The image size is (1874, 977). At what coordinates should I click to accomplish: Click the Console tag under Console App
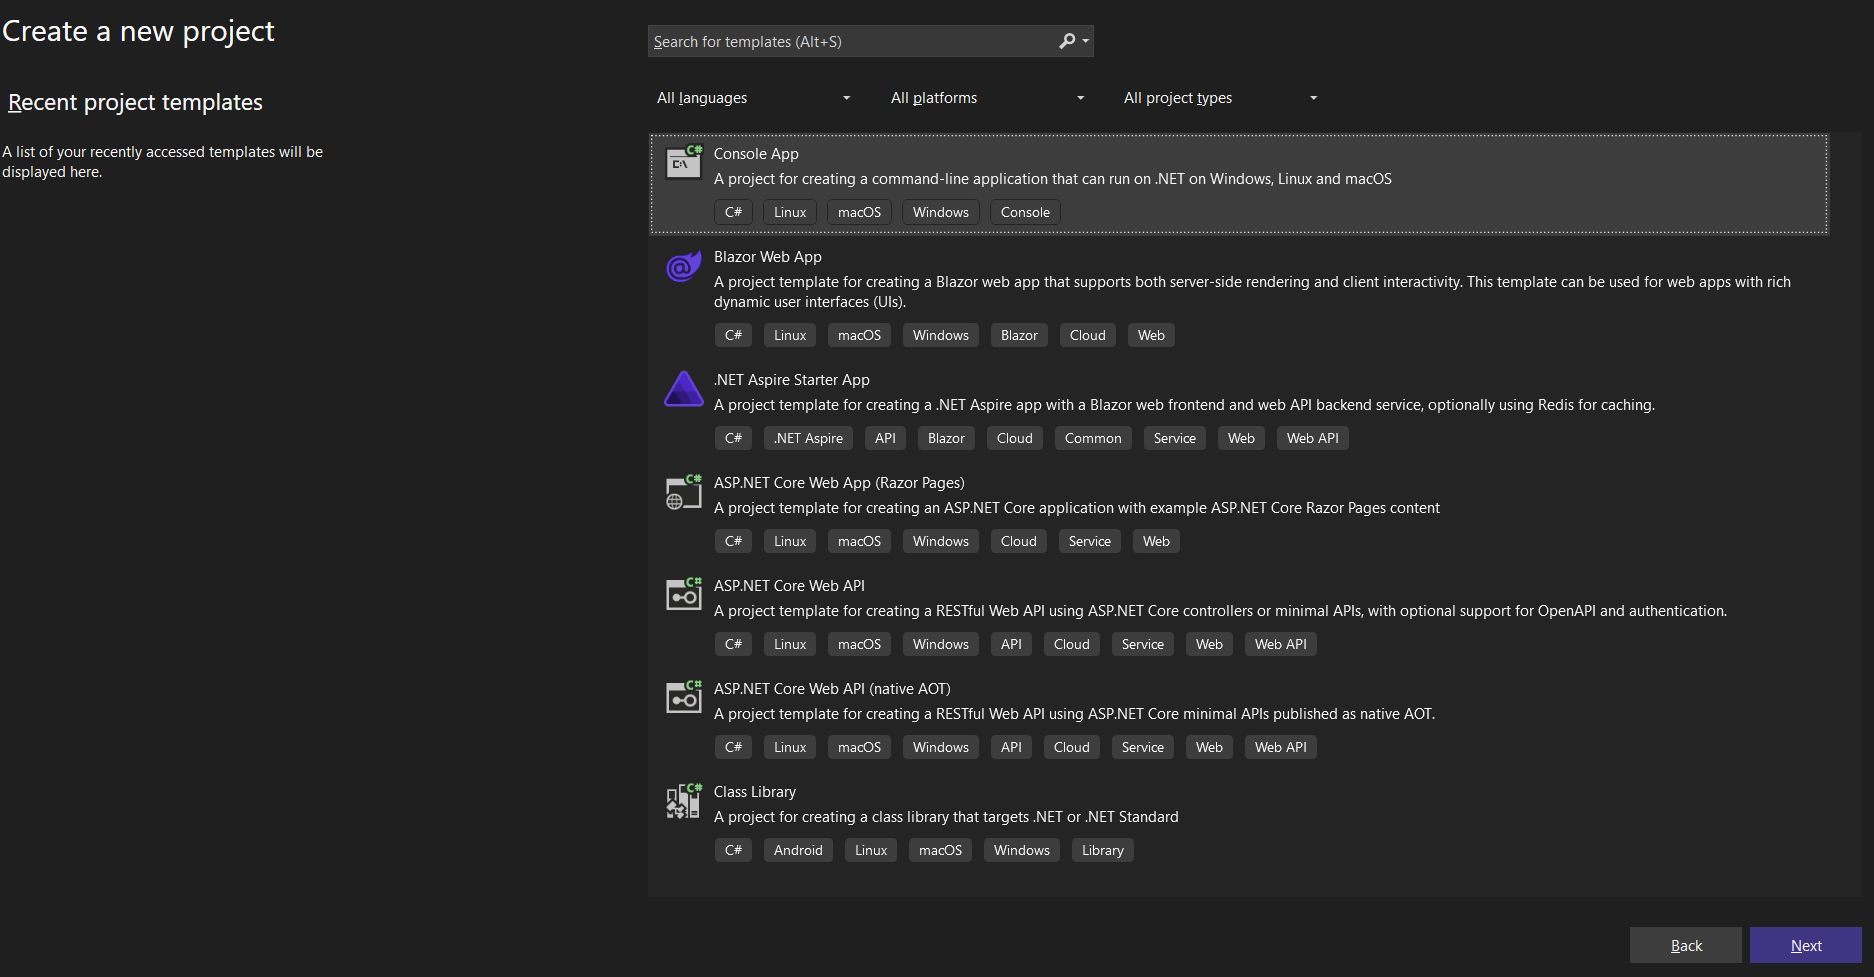(x=1025, y=212)
